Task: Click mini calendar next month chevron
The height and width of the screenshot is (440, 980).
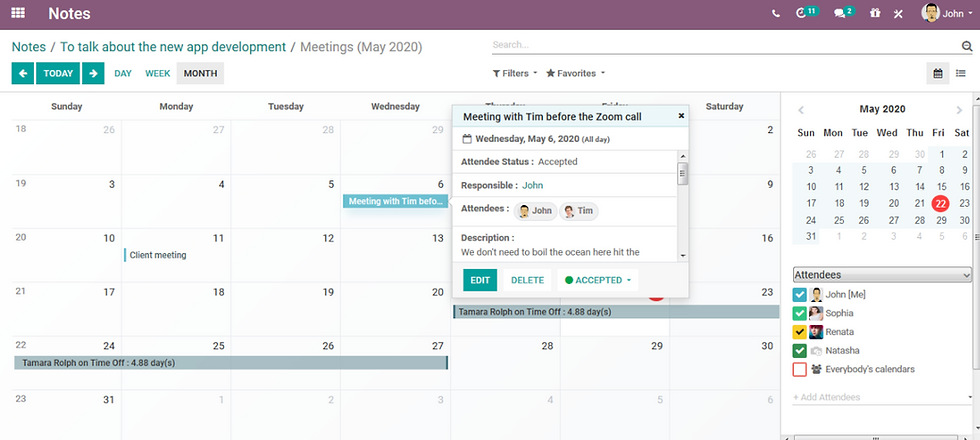Action: [x=959, y=110]
